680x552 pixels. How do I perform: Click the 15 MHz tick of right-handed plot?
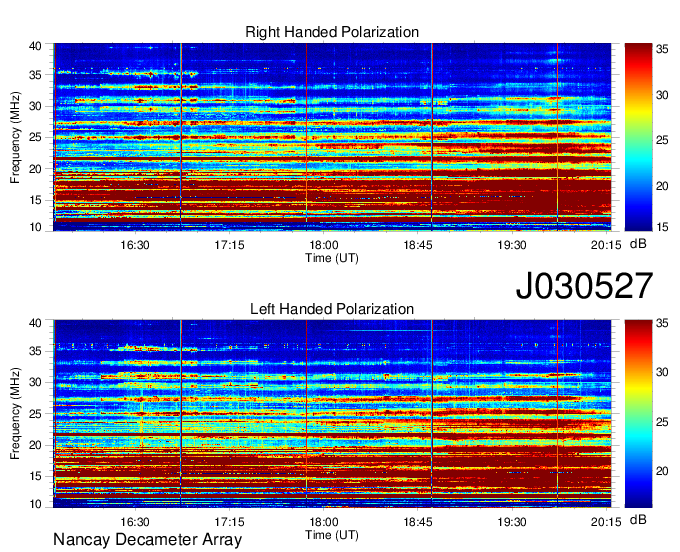coord(35,200)
